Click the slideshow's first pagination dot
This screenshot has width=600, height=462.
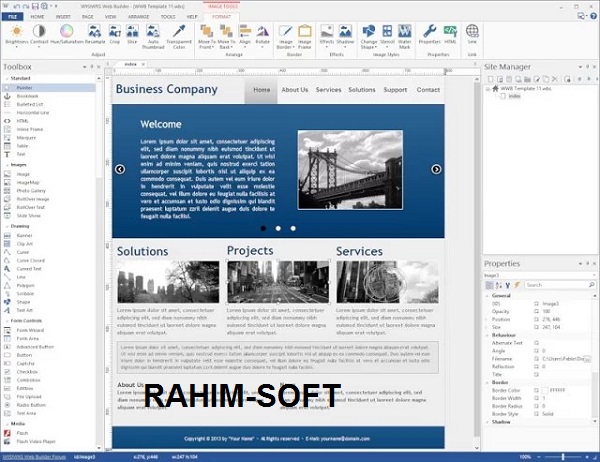[x=264, y=228]
